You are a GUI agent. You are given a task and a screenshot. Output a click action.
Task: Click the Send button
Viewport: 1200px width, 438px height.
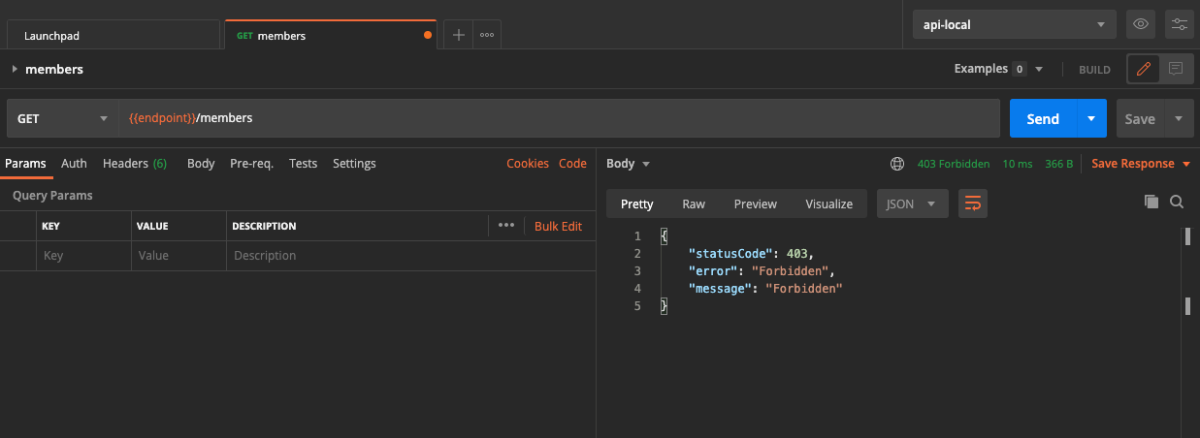click(x=1043, y=118)
